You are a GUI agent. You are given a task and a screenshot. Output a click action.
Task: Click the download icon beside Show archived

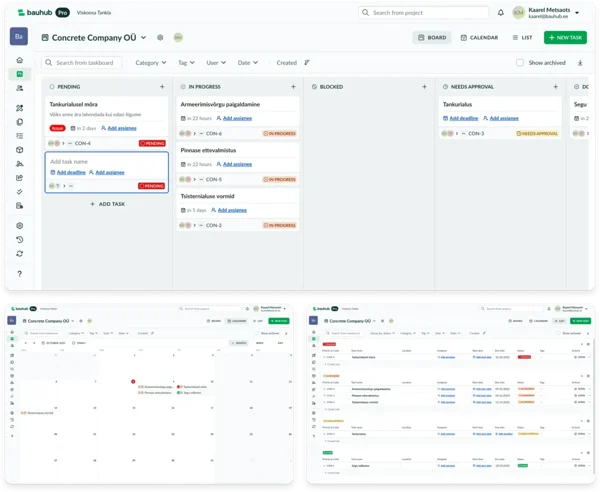580,62
